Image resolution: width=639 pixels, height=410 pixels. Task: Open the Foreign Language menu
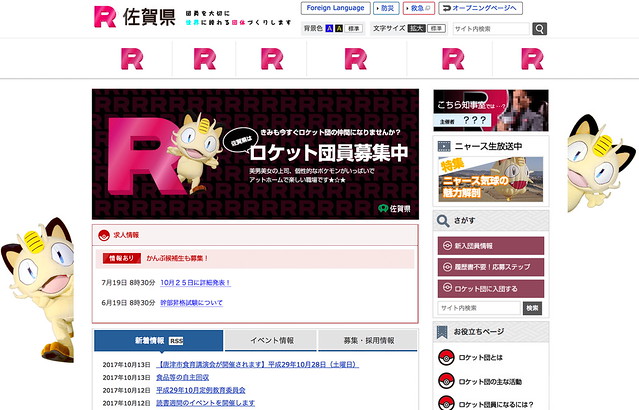pos(335,8)
